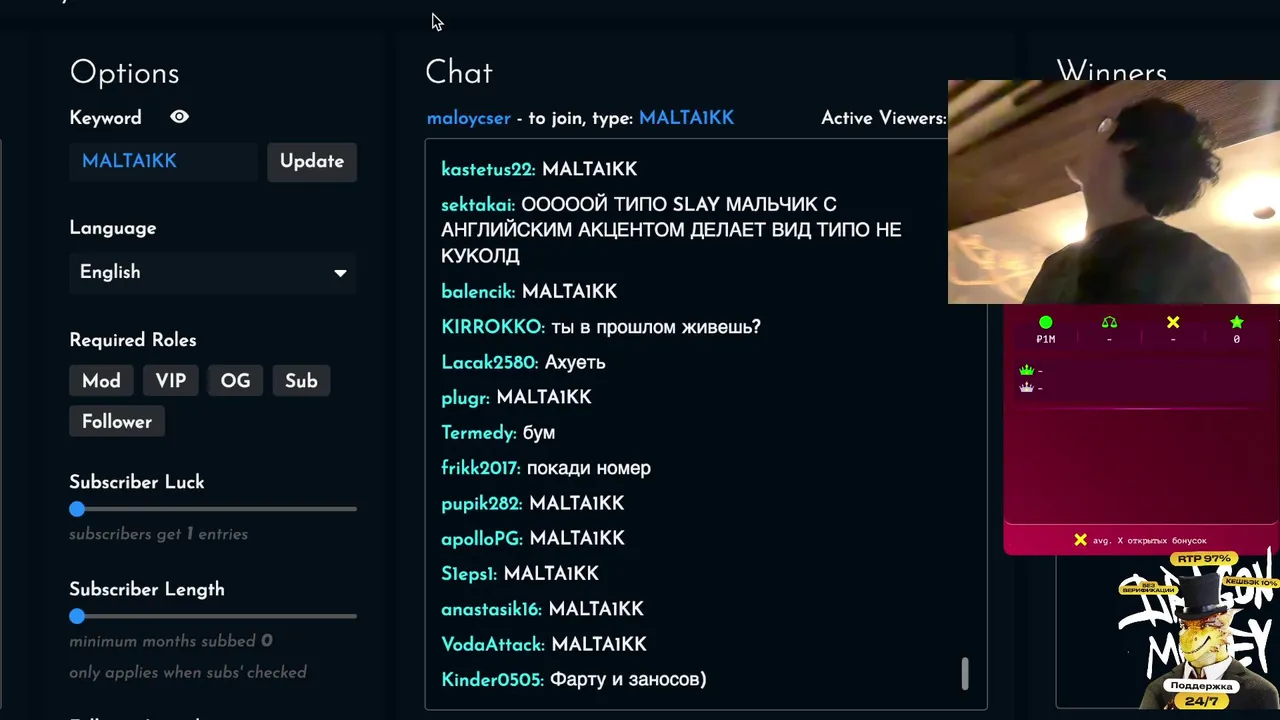Screen dimensions: 1280x720
Task: Open maloycser channel link
Action: (468, 118)
